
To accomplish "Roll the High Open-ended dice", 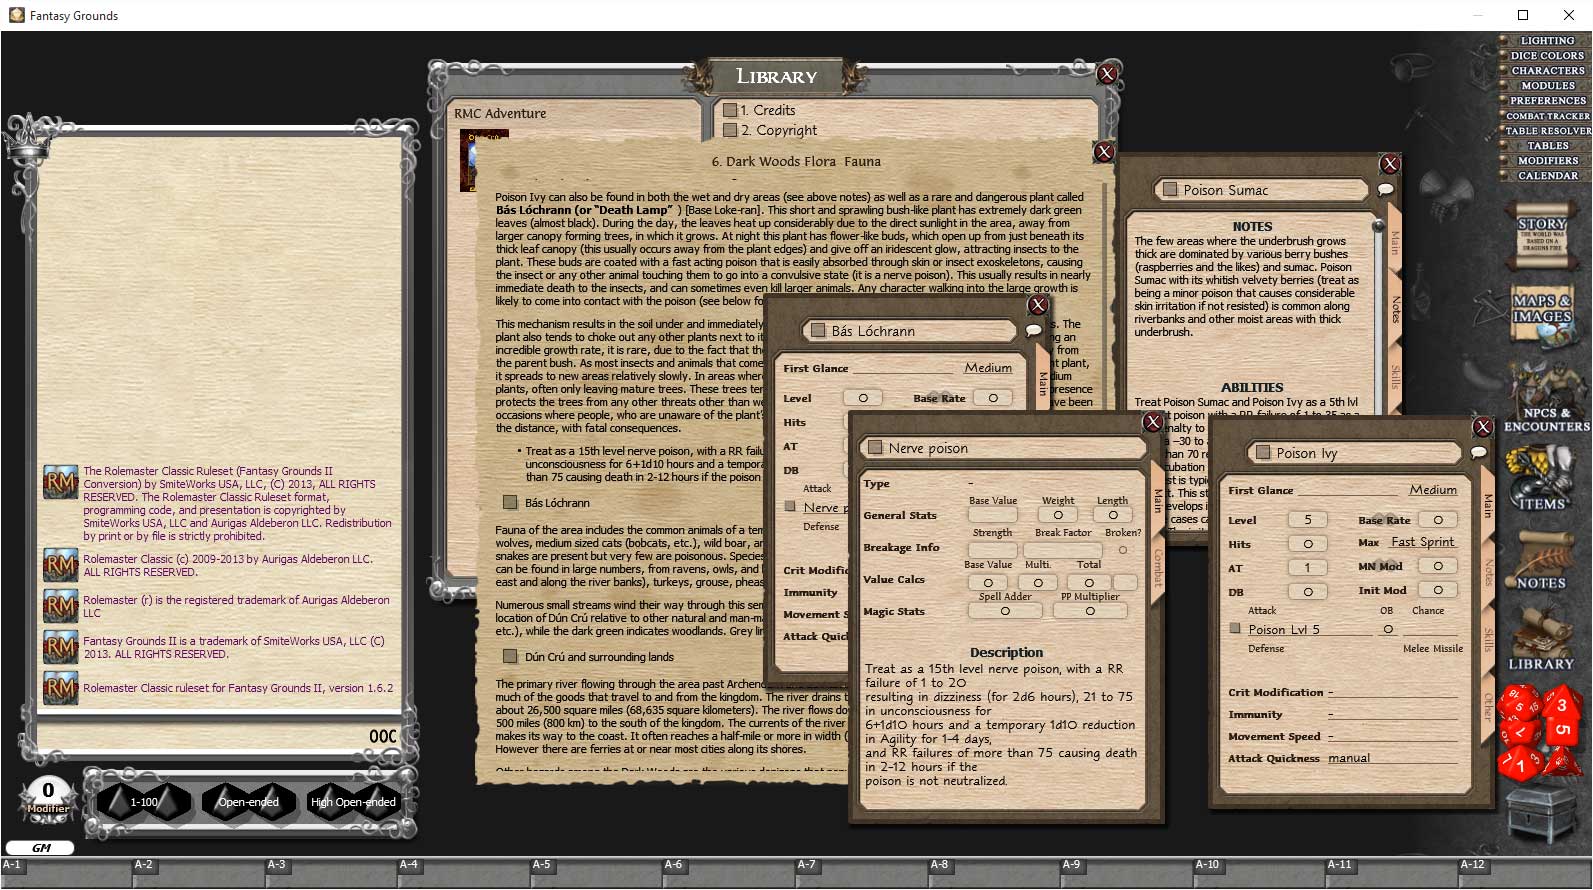I will pyautogui.click(x=353, y=802).
